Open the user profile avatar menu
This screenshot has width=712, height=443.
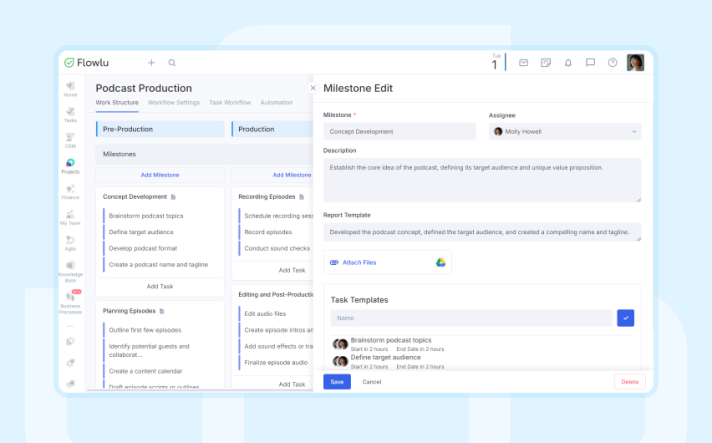coord(635,62)
